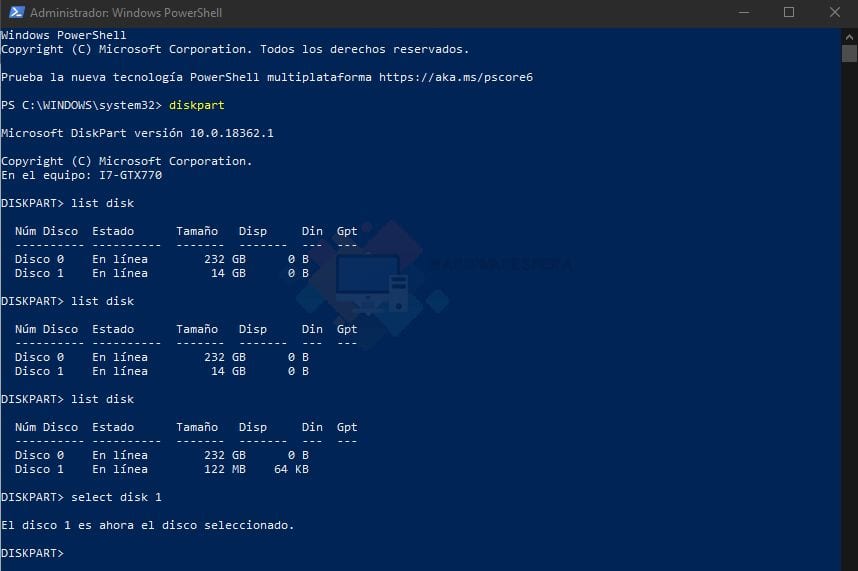Click the PowerShell icon in title bar
The image size is (858, 571).
click(x=16, y=12)
